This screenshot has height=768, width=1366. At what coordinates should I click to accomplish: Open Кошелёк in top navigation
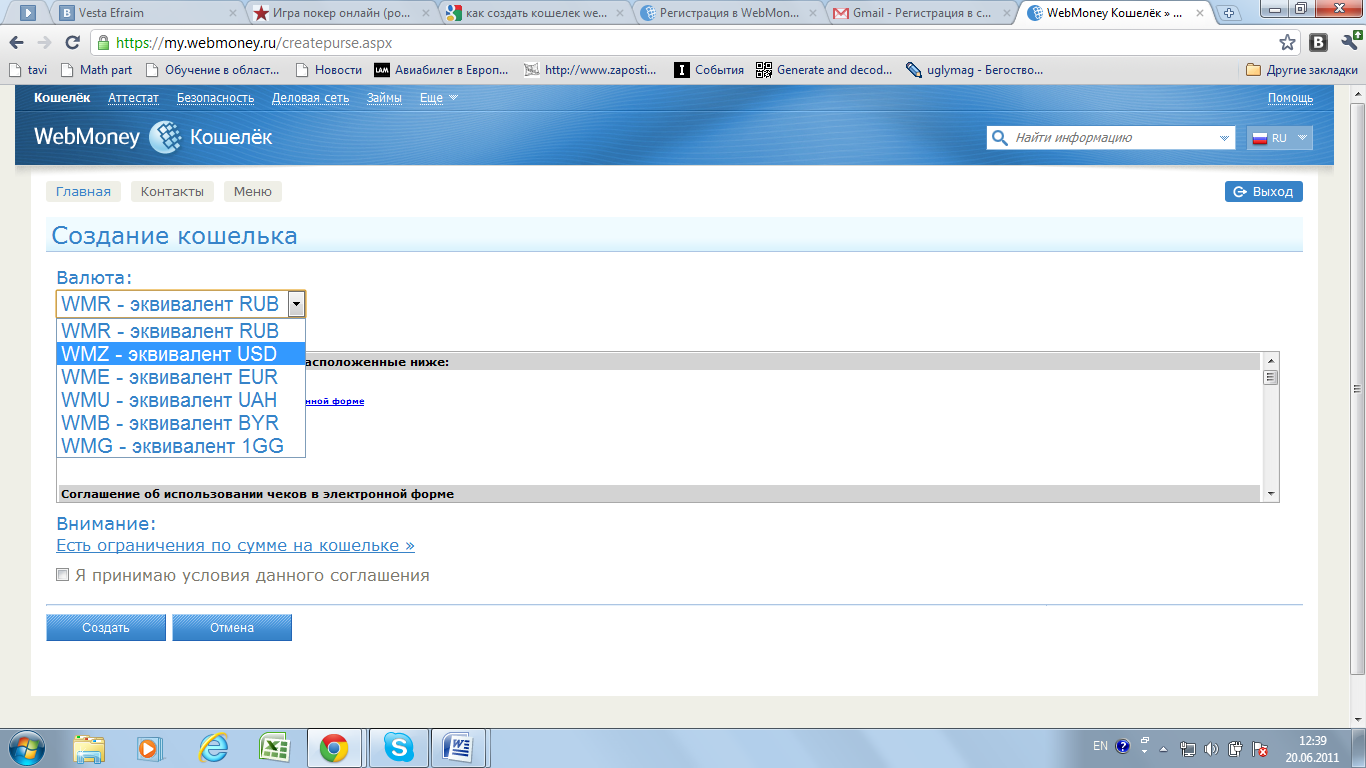tap(62, 98)
